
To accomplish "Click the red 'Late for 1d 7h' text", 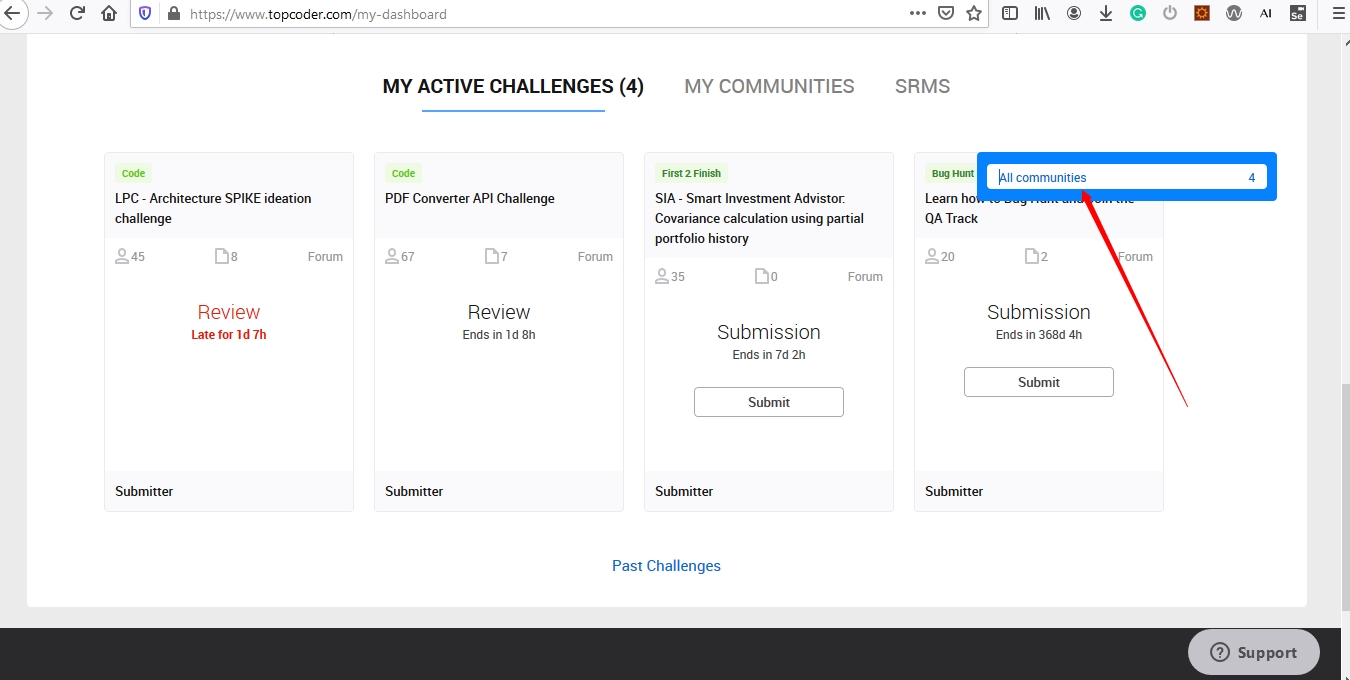I will coord(229,335).
